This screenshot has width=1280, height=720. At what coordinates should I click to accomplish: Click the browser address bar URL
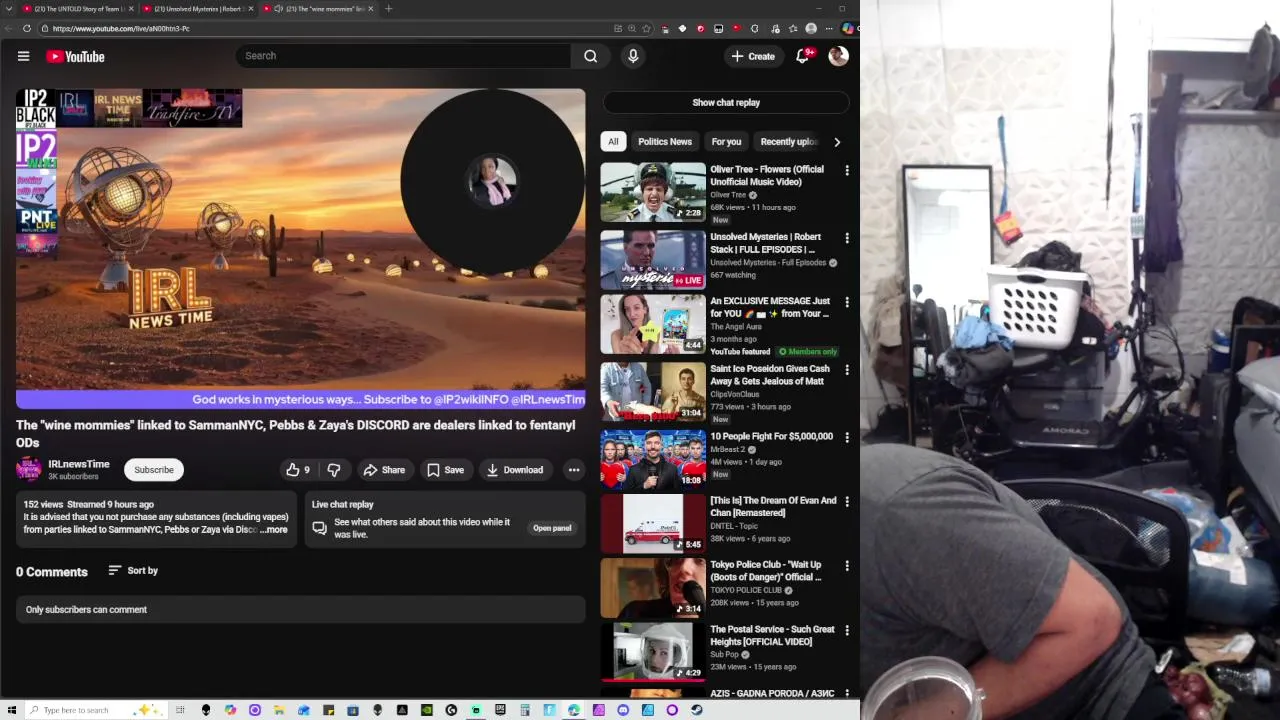(x=121, y=28)
